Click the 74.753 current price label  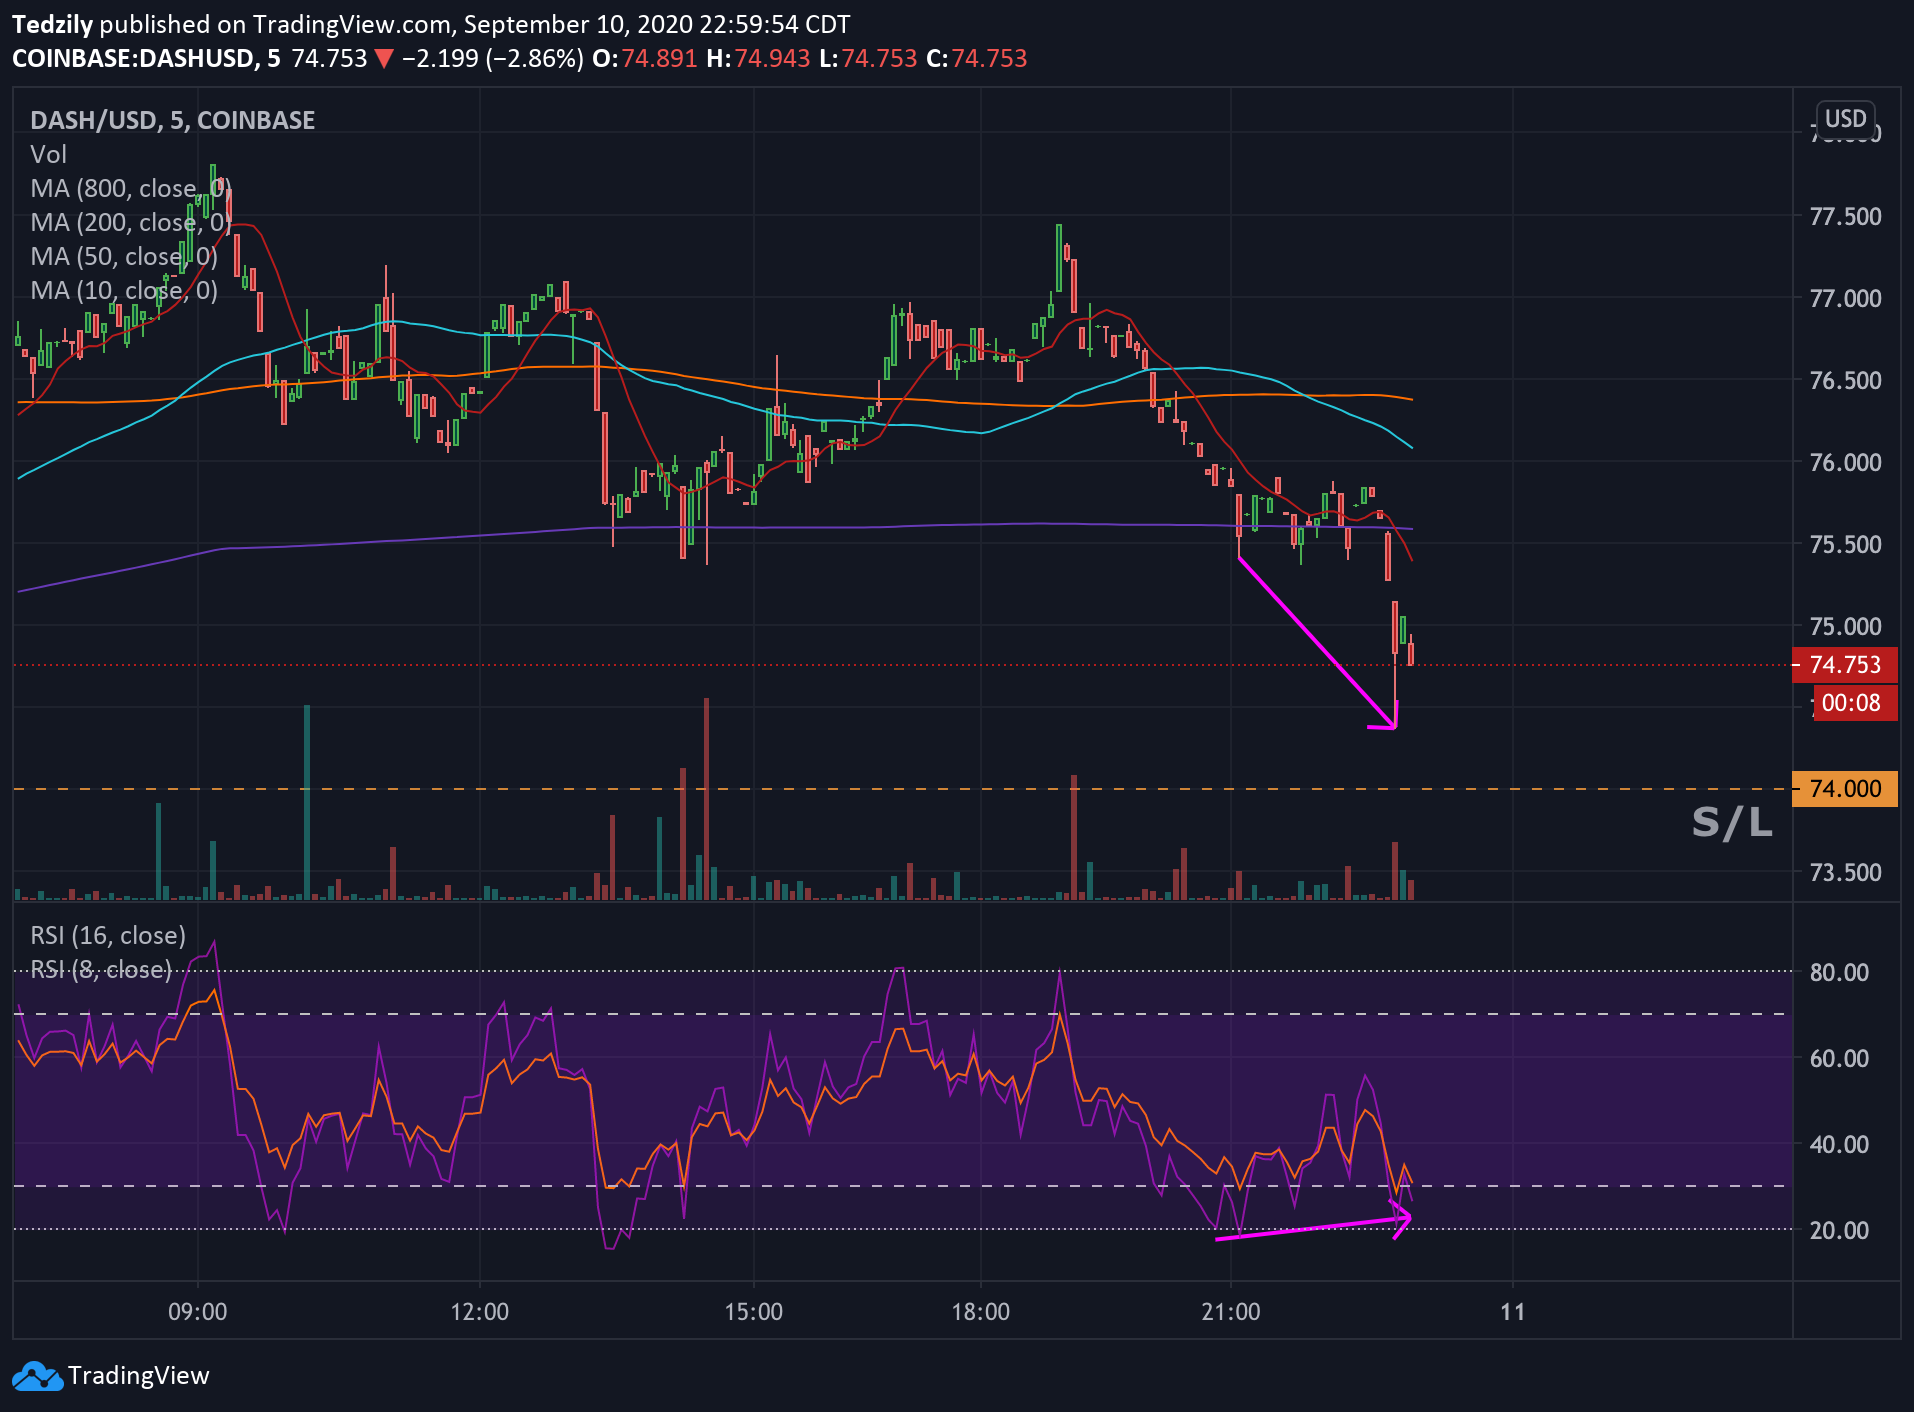click(x=1845, y=665)
